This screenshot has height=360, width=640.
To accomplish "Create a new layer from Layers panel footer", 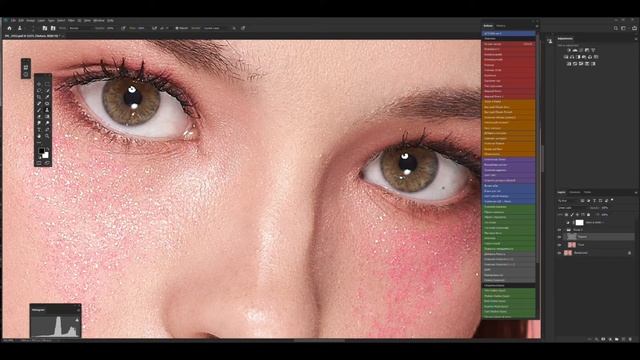I will pyautogui.click(x=623, y=339).
